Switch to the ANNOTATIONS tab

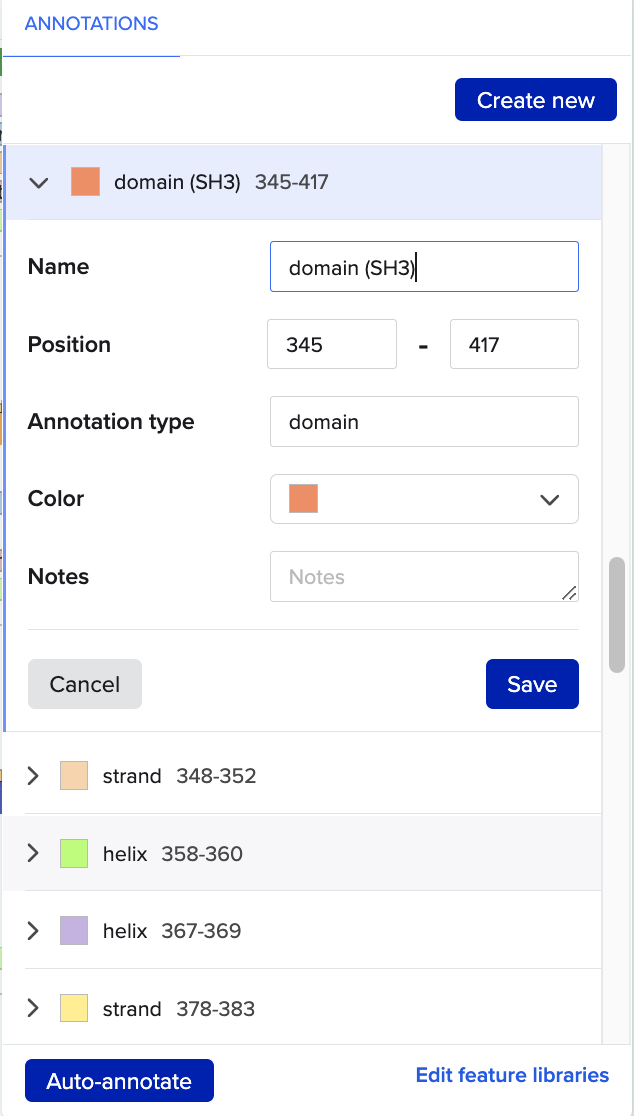(91, 23)
